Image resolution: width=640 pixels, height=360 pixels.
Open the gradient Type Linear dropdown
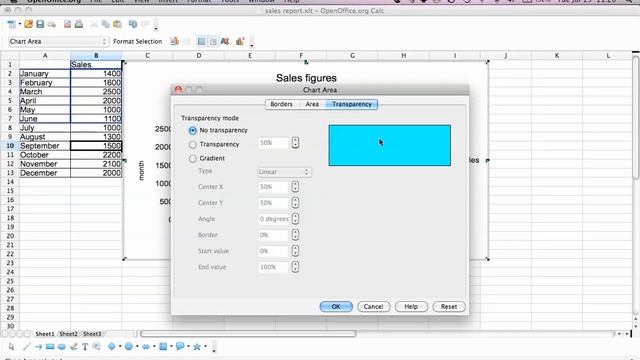pos(284,172)
